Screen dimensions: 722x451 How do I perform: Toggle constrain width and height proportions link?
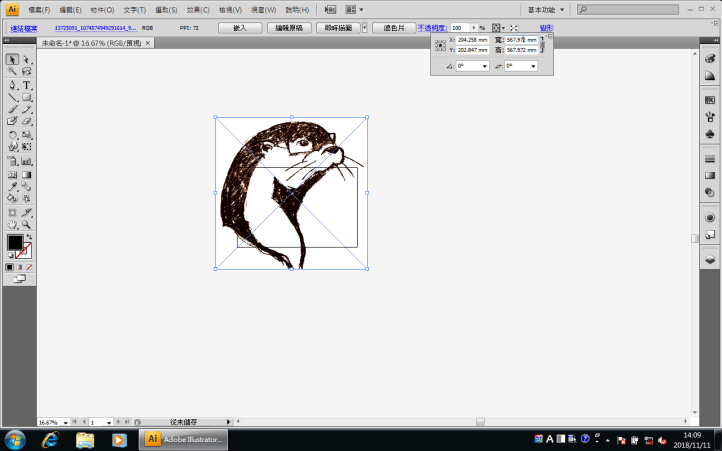click(x=543, y=45)
